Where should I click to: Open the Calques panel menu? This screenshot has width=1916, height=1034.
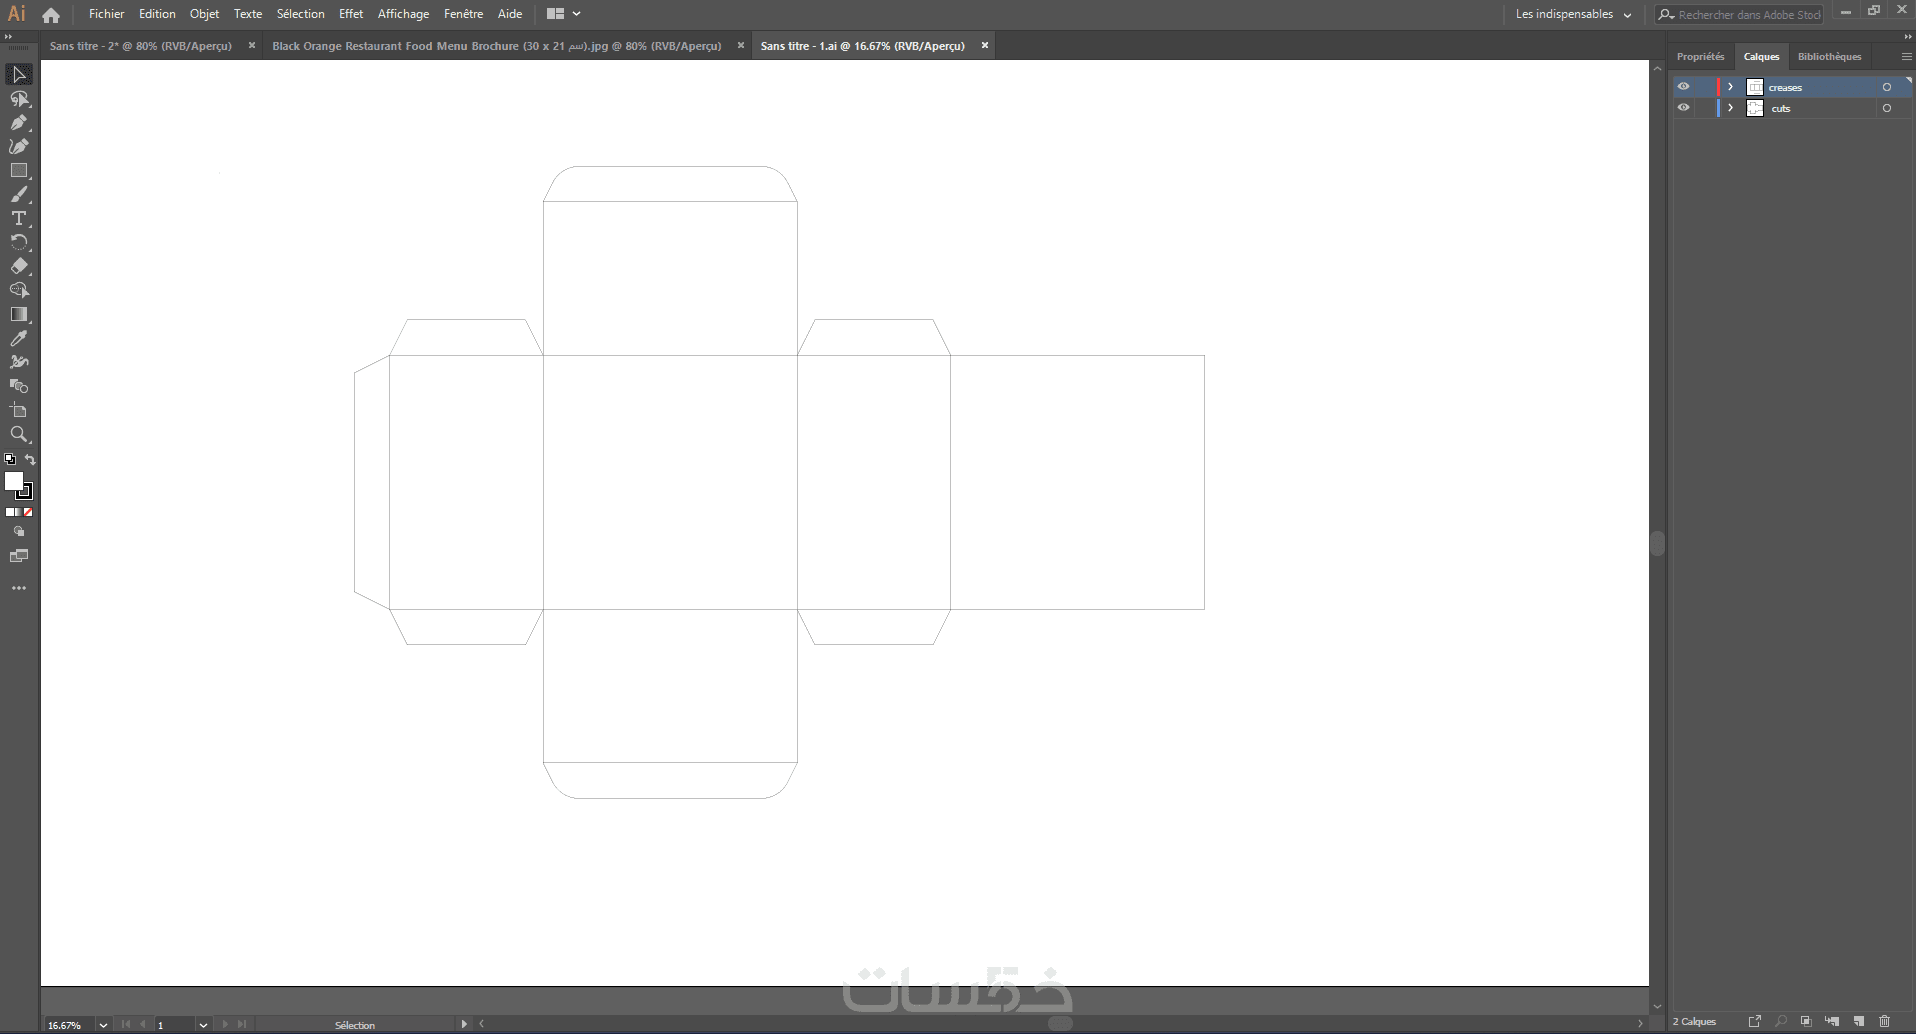[x=1906, y=57]
